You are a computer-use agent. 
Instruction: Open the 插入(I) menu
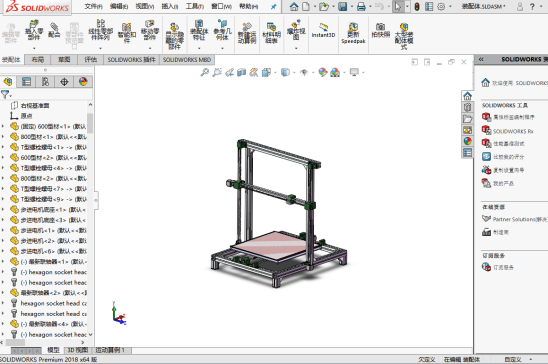coord(170,6)
